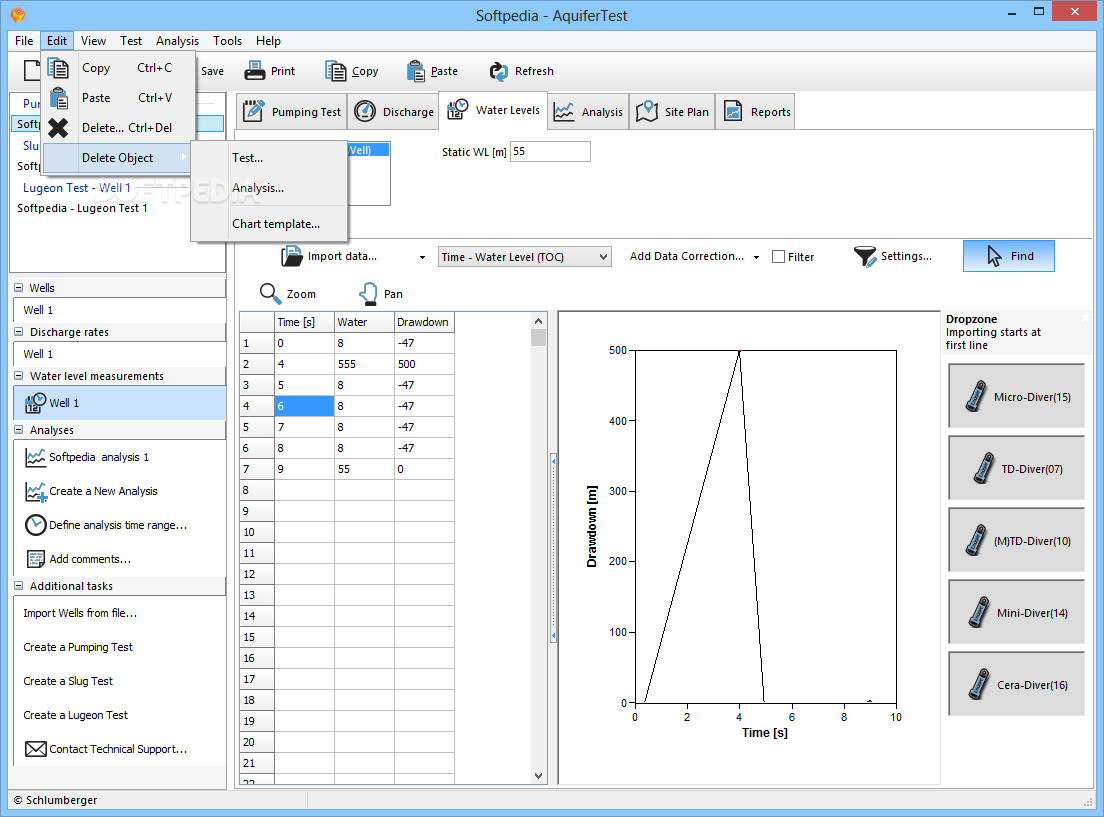The width and height of the screenshot is (1104, 817).
Task: Click the Static WL input field
Action: [x=550, y=151]
